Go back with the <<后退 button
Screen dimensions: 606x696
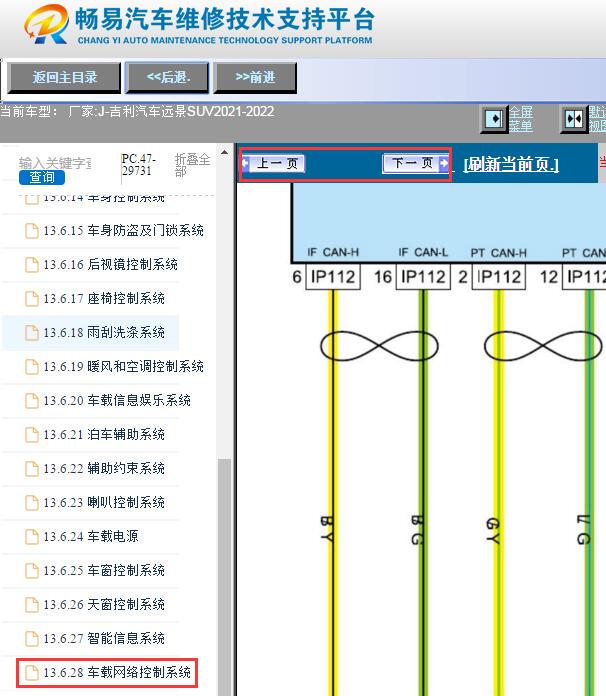click(167, 78)
